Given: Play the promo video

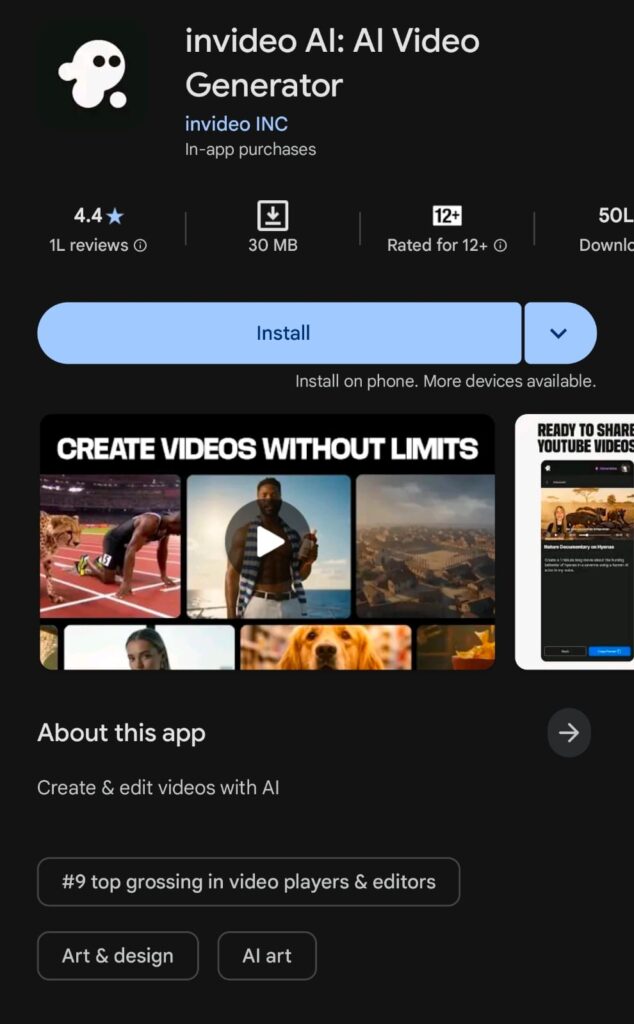Looking at the screenshot, I should (x=268, y=542).
